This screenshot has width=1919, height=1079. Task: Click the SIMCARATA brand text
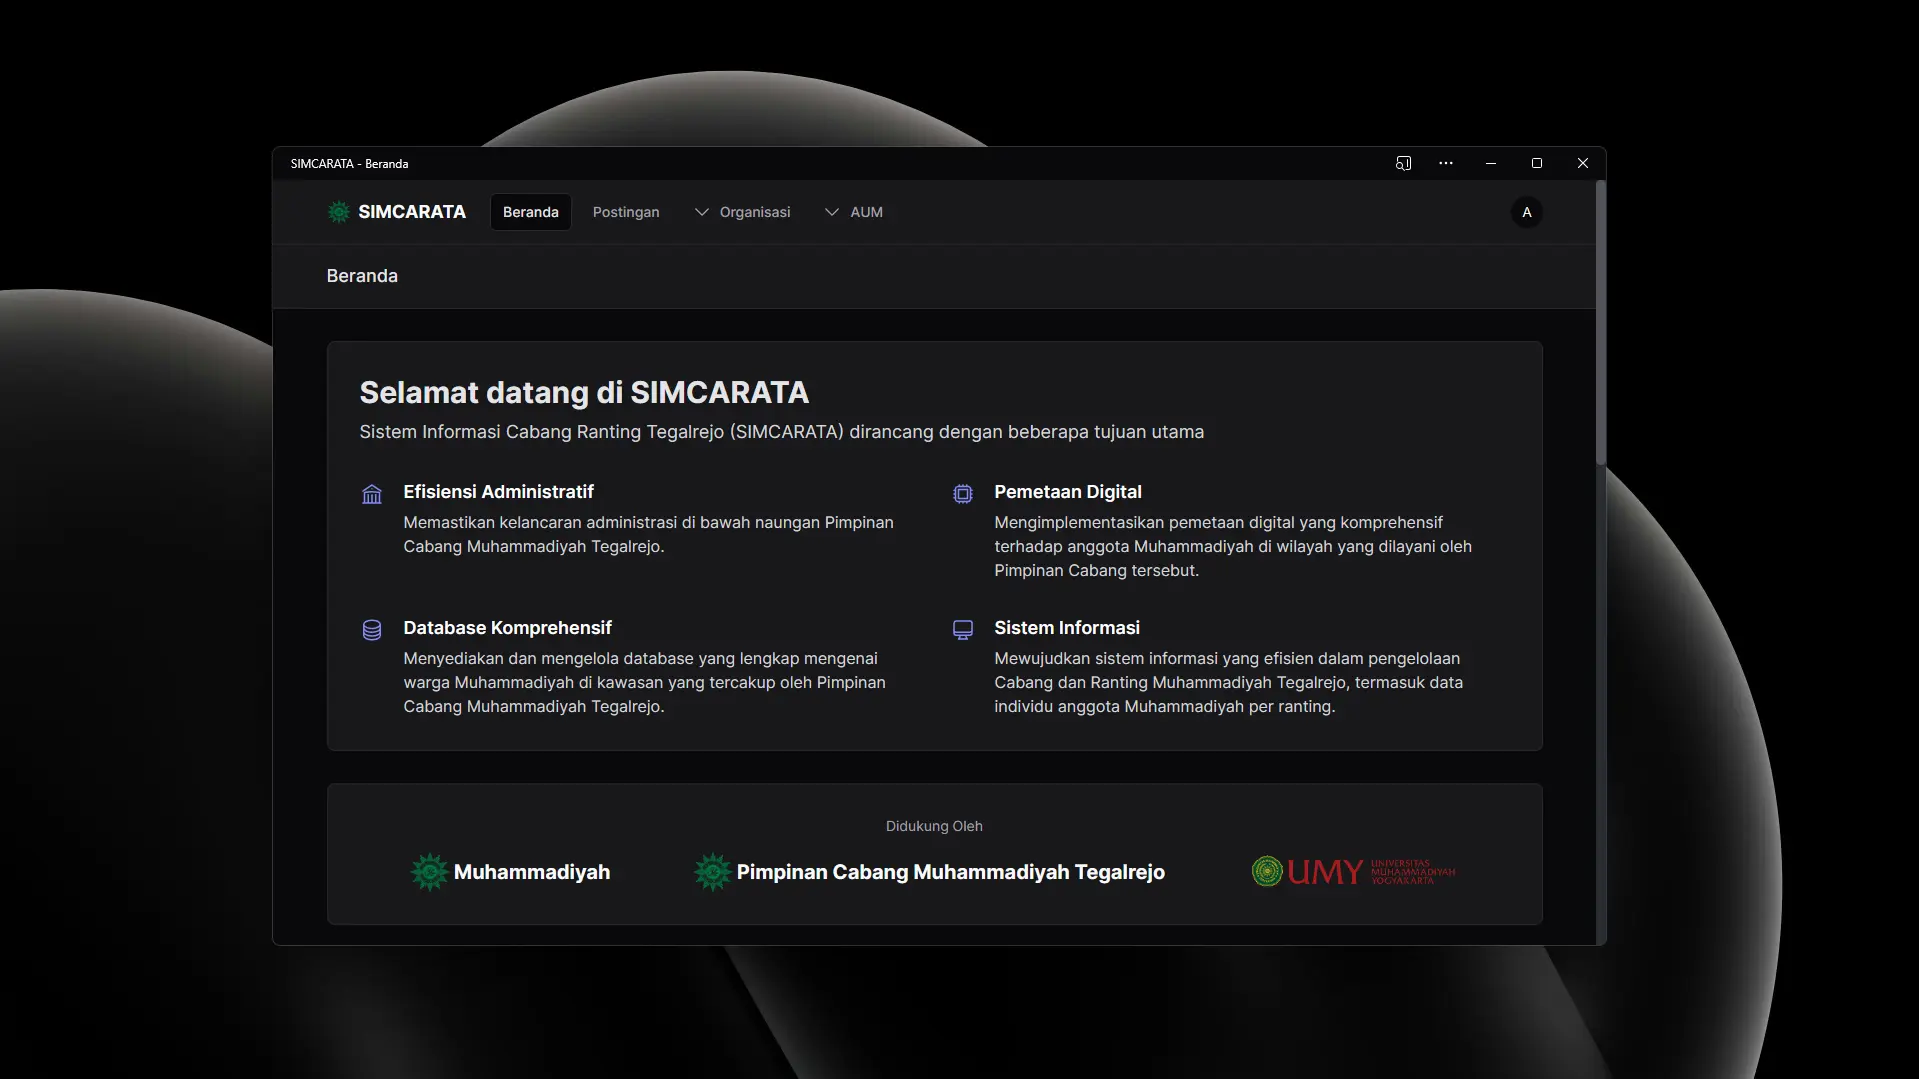coord(412,212)
